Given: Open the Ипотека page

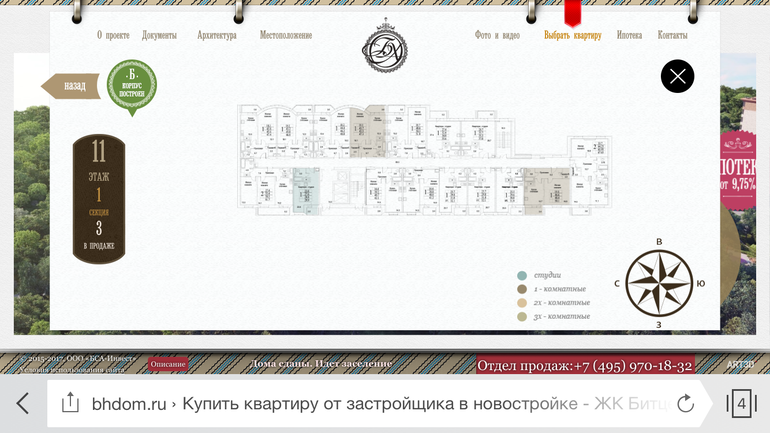Looking at the screenshot, I should click(629, 36).
